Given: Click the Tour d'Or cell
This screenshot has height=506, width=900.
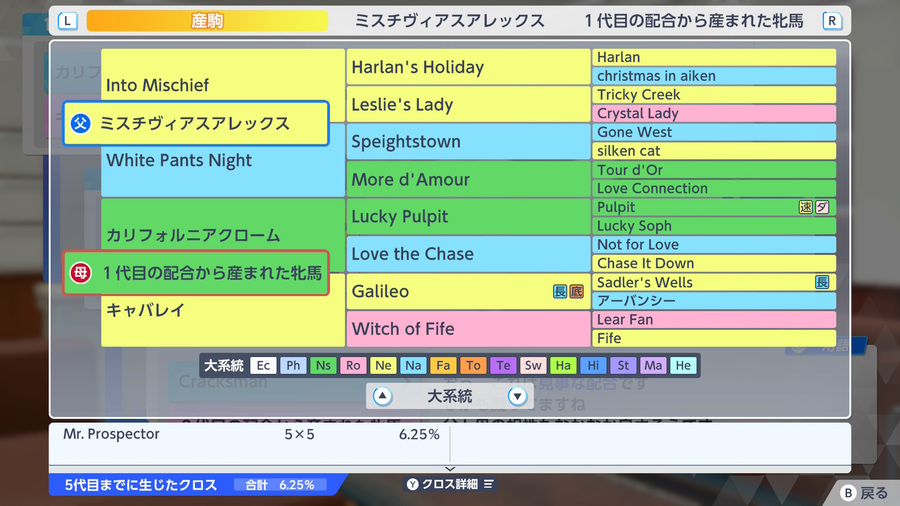Looking at the screenshot, I should 714,170.
